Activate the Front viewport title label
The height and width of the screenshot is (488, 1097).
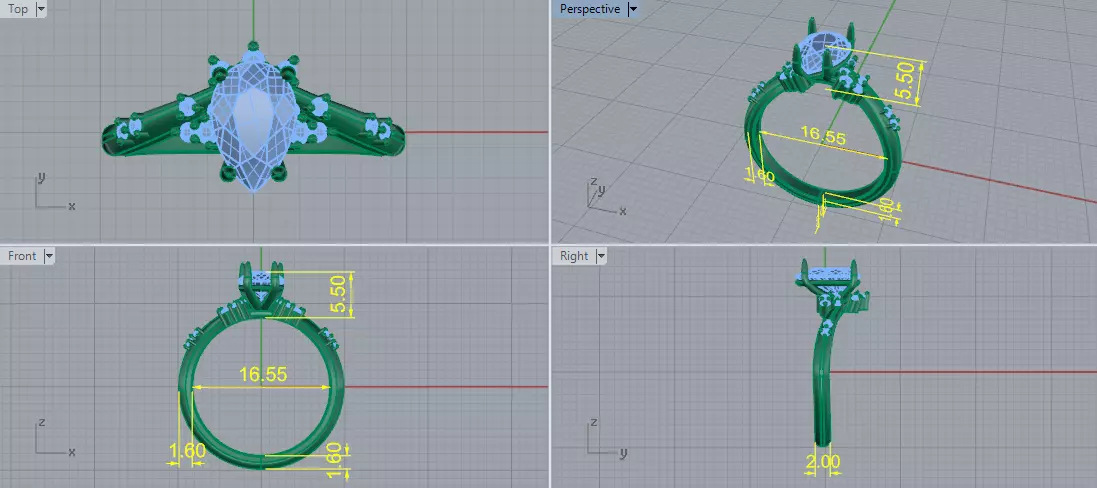pyautogui.click(x=22, y=256)
